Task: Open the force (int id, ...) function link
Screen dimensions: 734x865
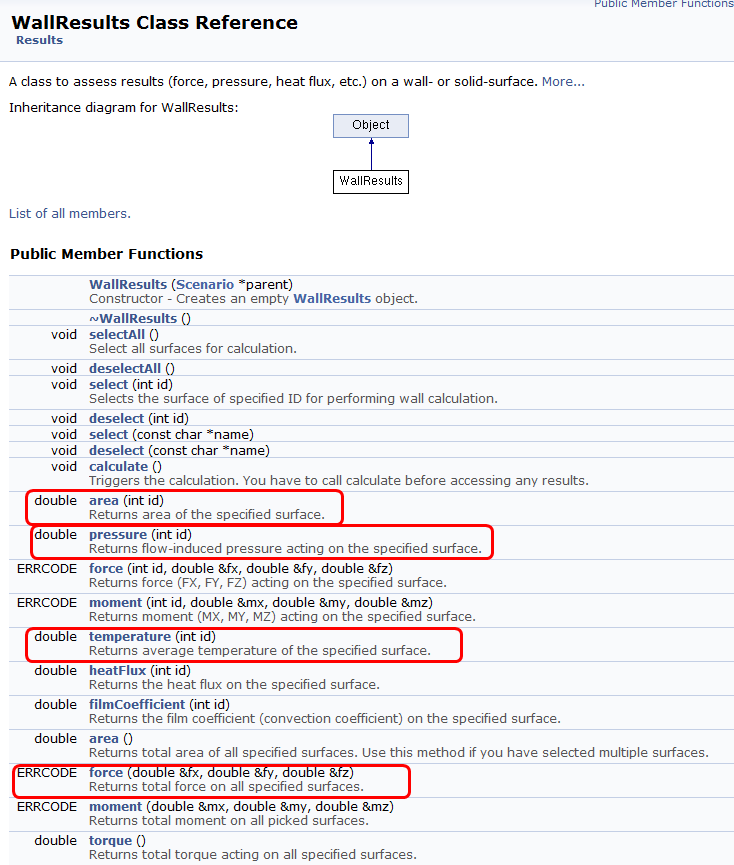Action: (106, 569)
